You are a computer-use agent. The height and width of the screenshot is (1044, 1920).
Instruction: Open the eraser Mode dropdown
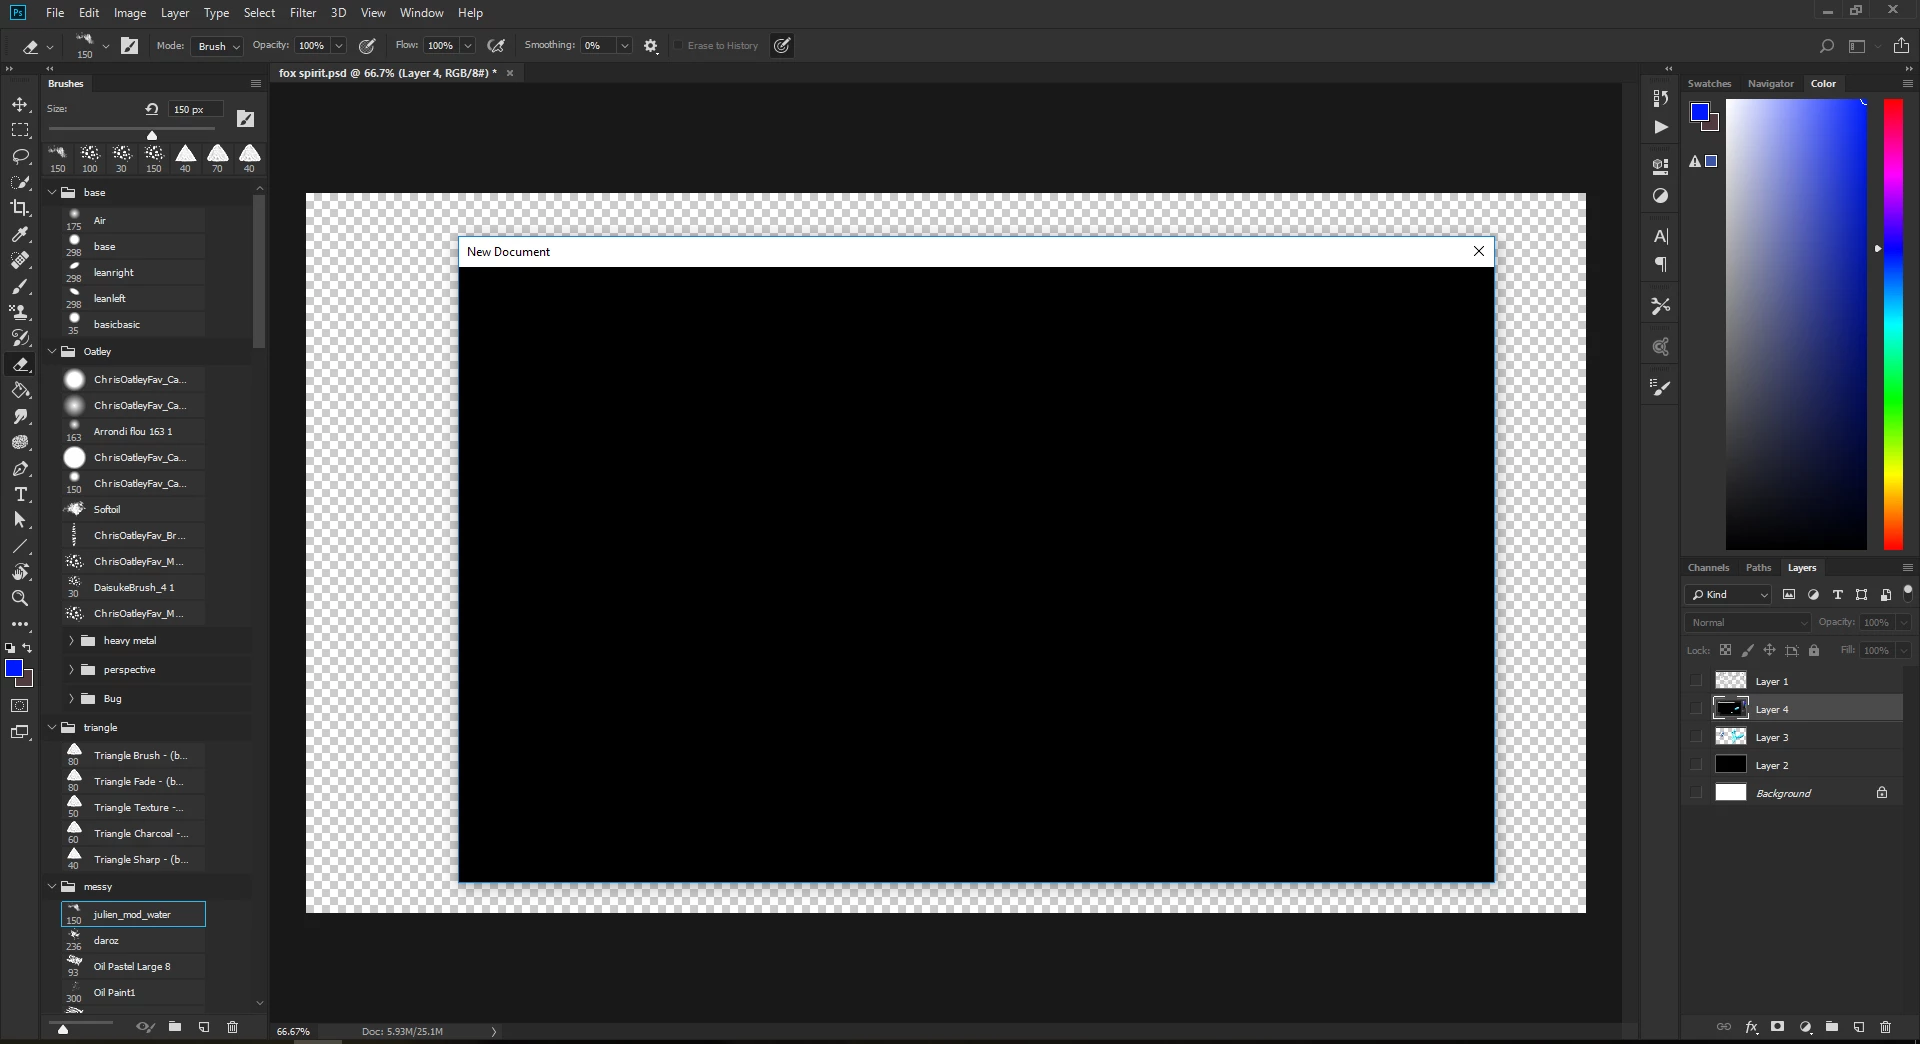click(218, 46)
